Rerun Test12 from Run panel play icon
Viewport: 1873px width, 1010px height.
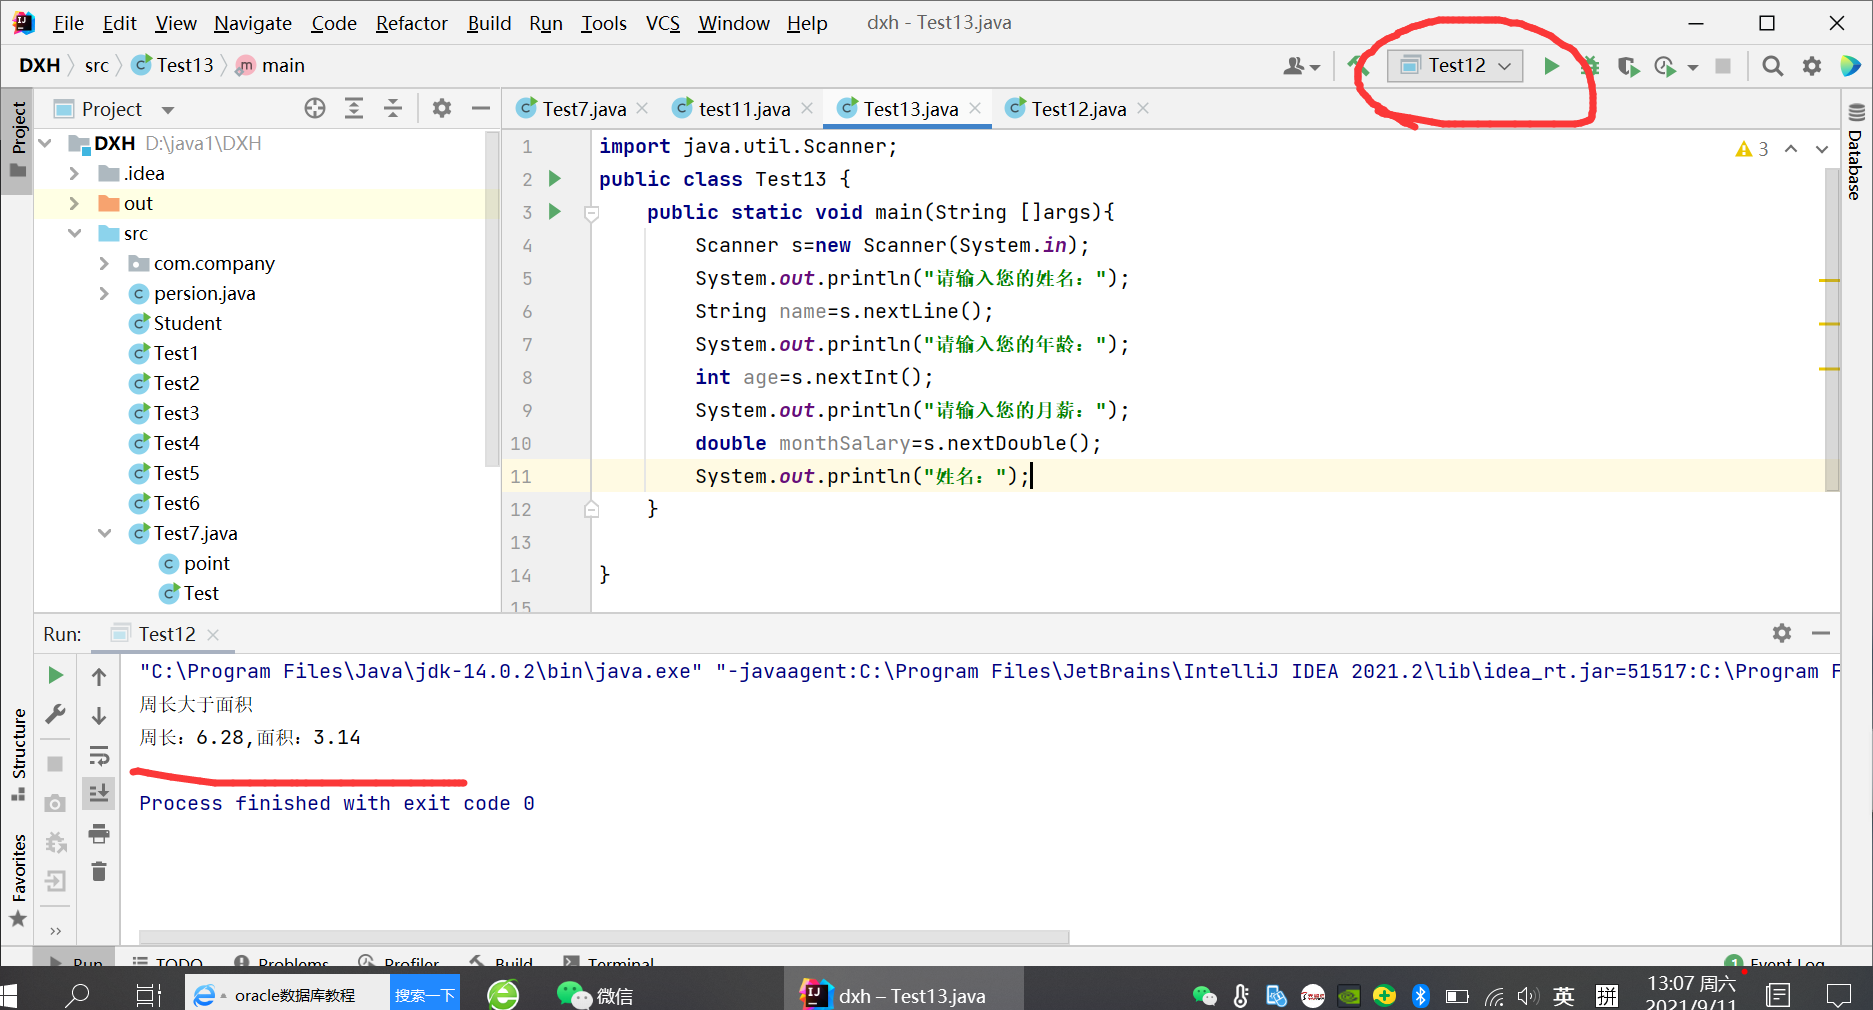[56, 676]
